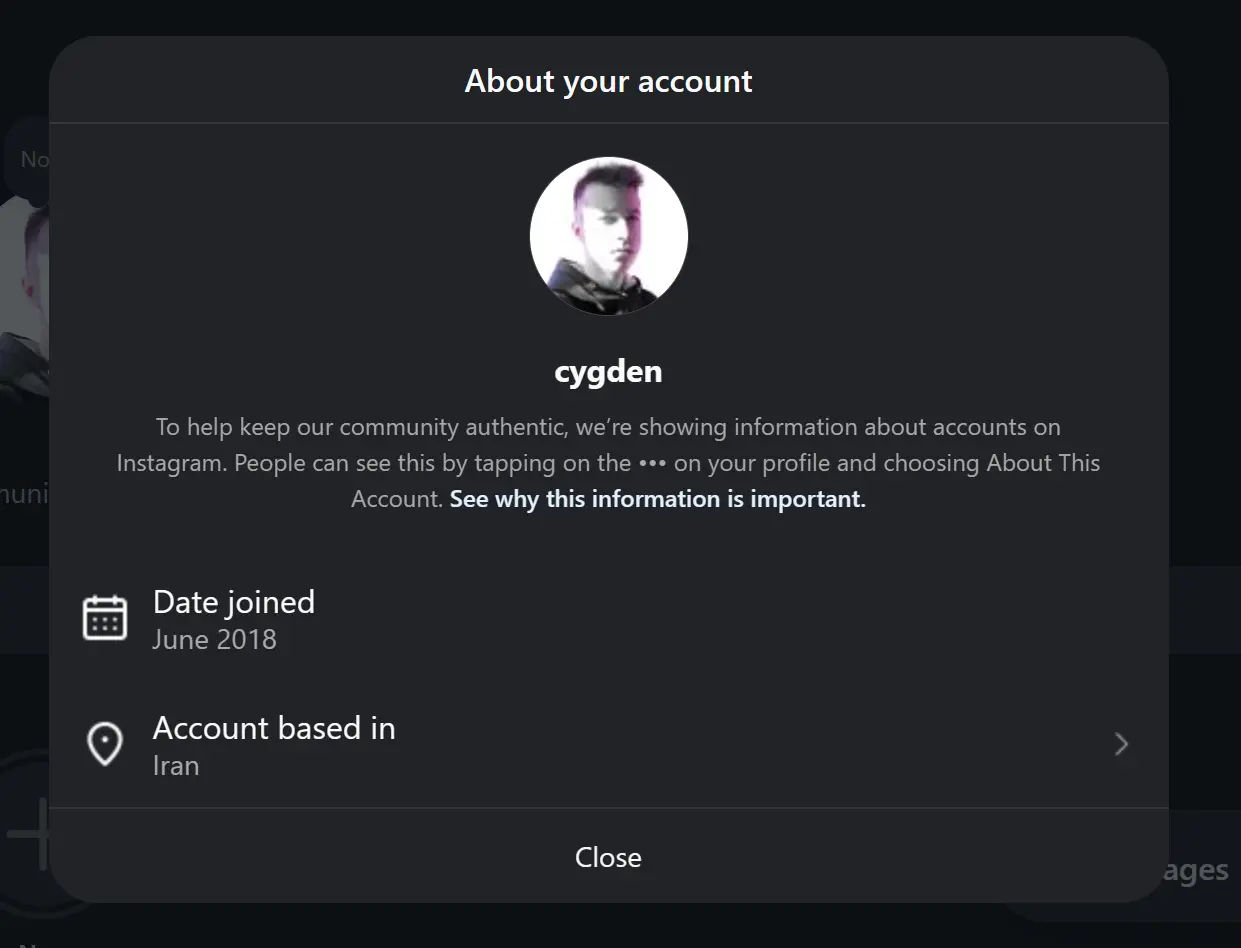Click the "June 2018" join date

(214, 640)
